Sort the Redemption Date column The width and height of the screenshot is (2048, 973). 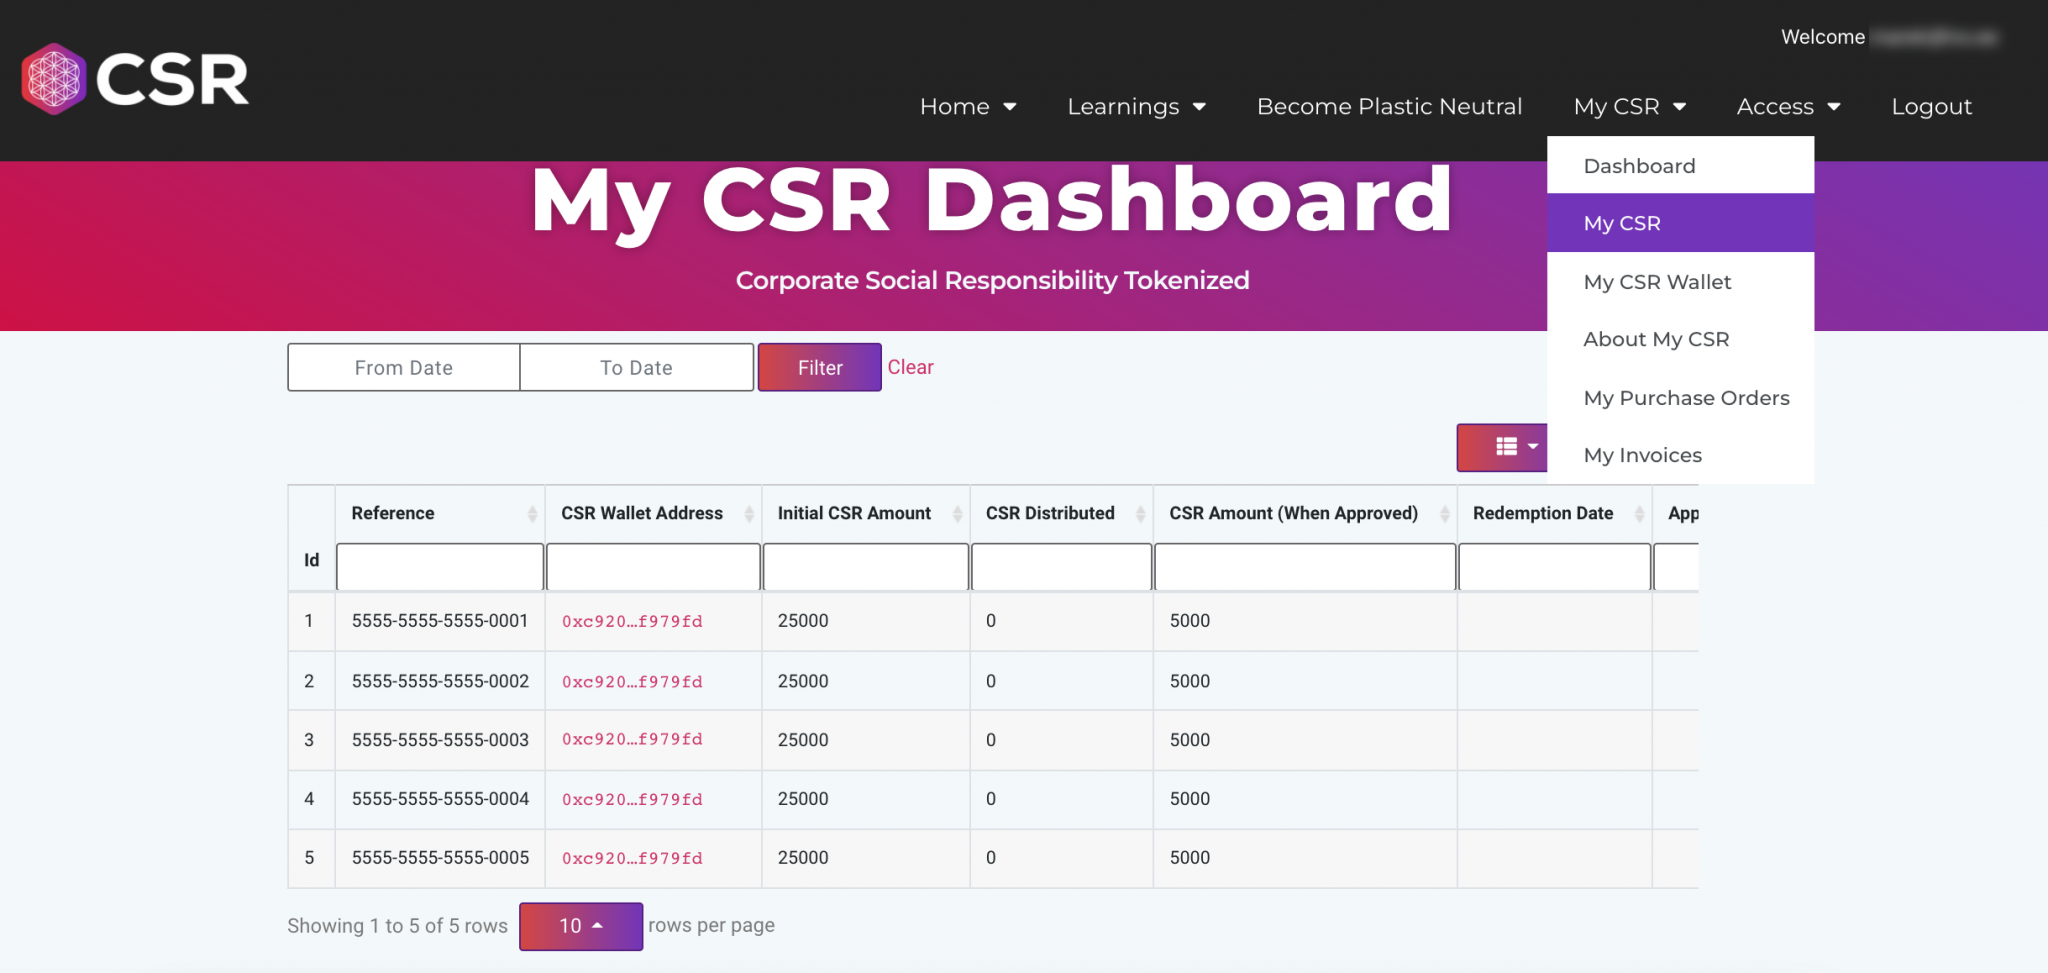point(1637,513)
